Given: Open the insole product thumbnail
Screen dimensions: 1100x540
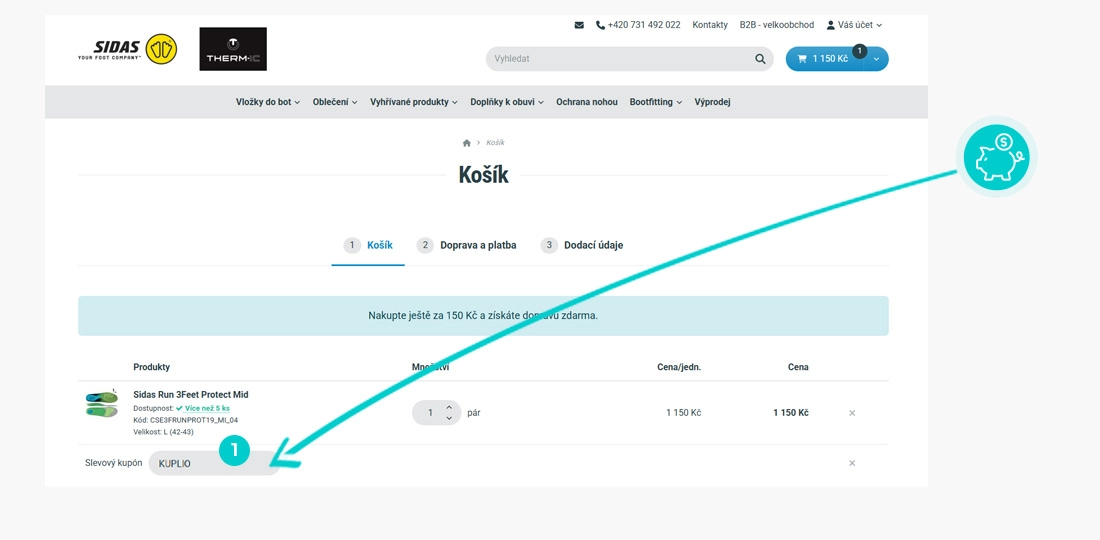Looking at the screenshot, I should (x=102, y=405).
